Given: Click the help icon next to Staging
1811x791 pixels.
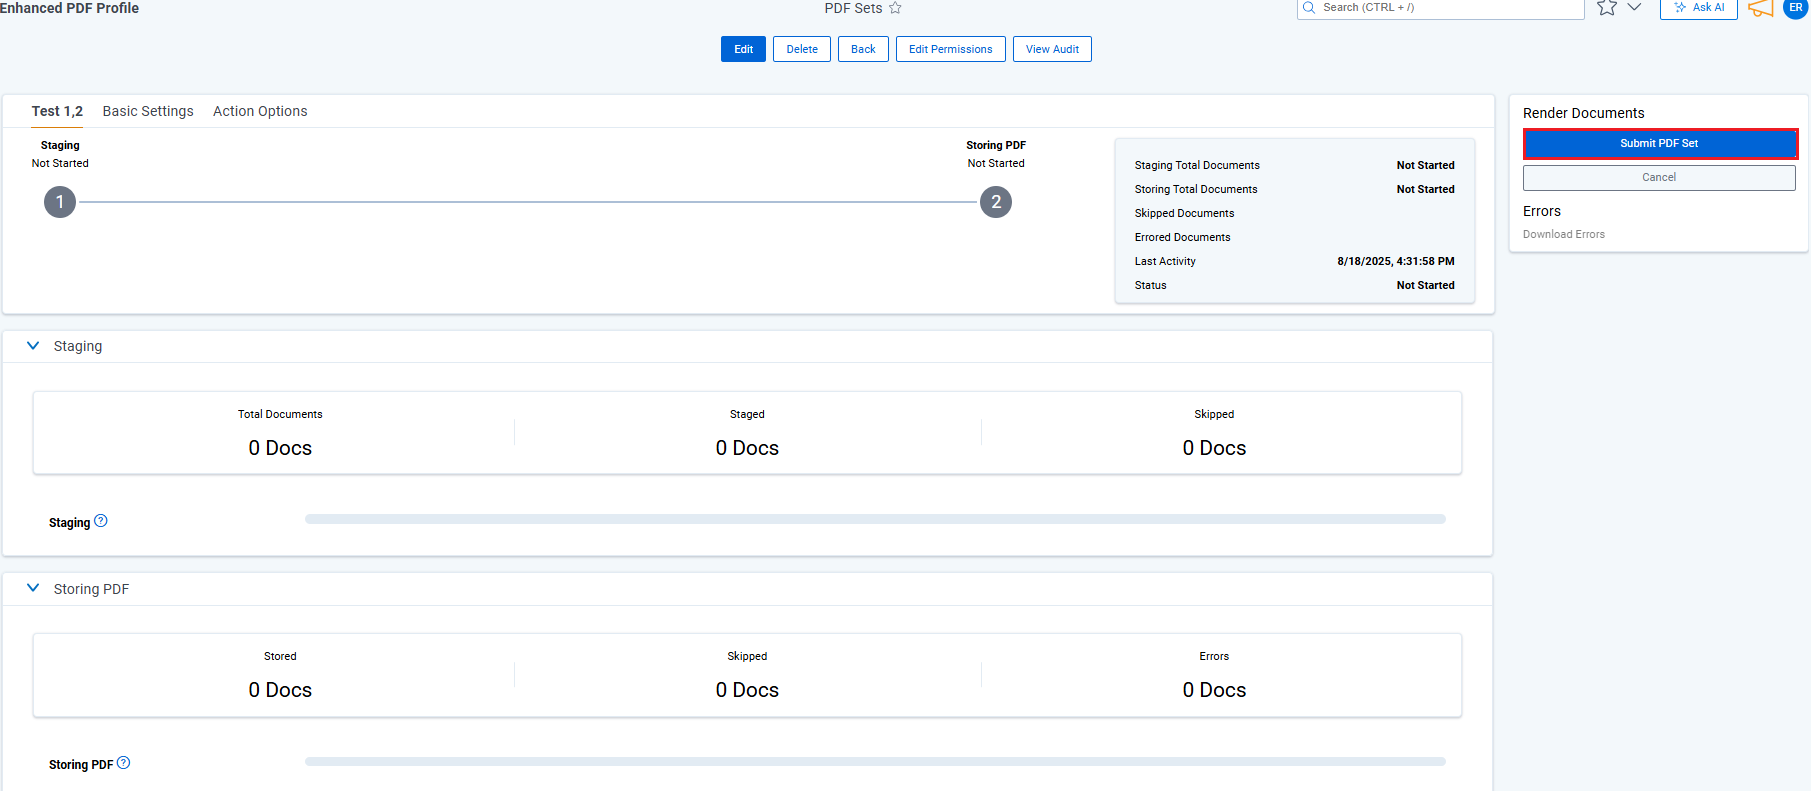Looking at the screenshot, I should coord(101,521).
